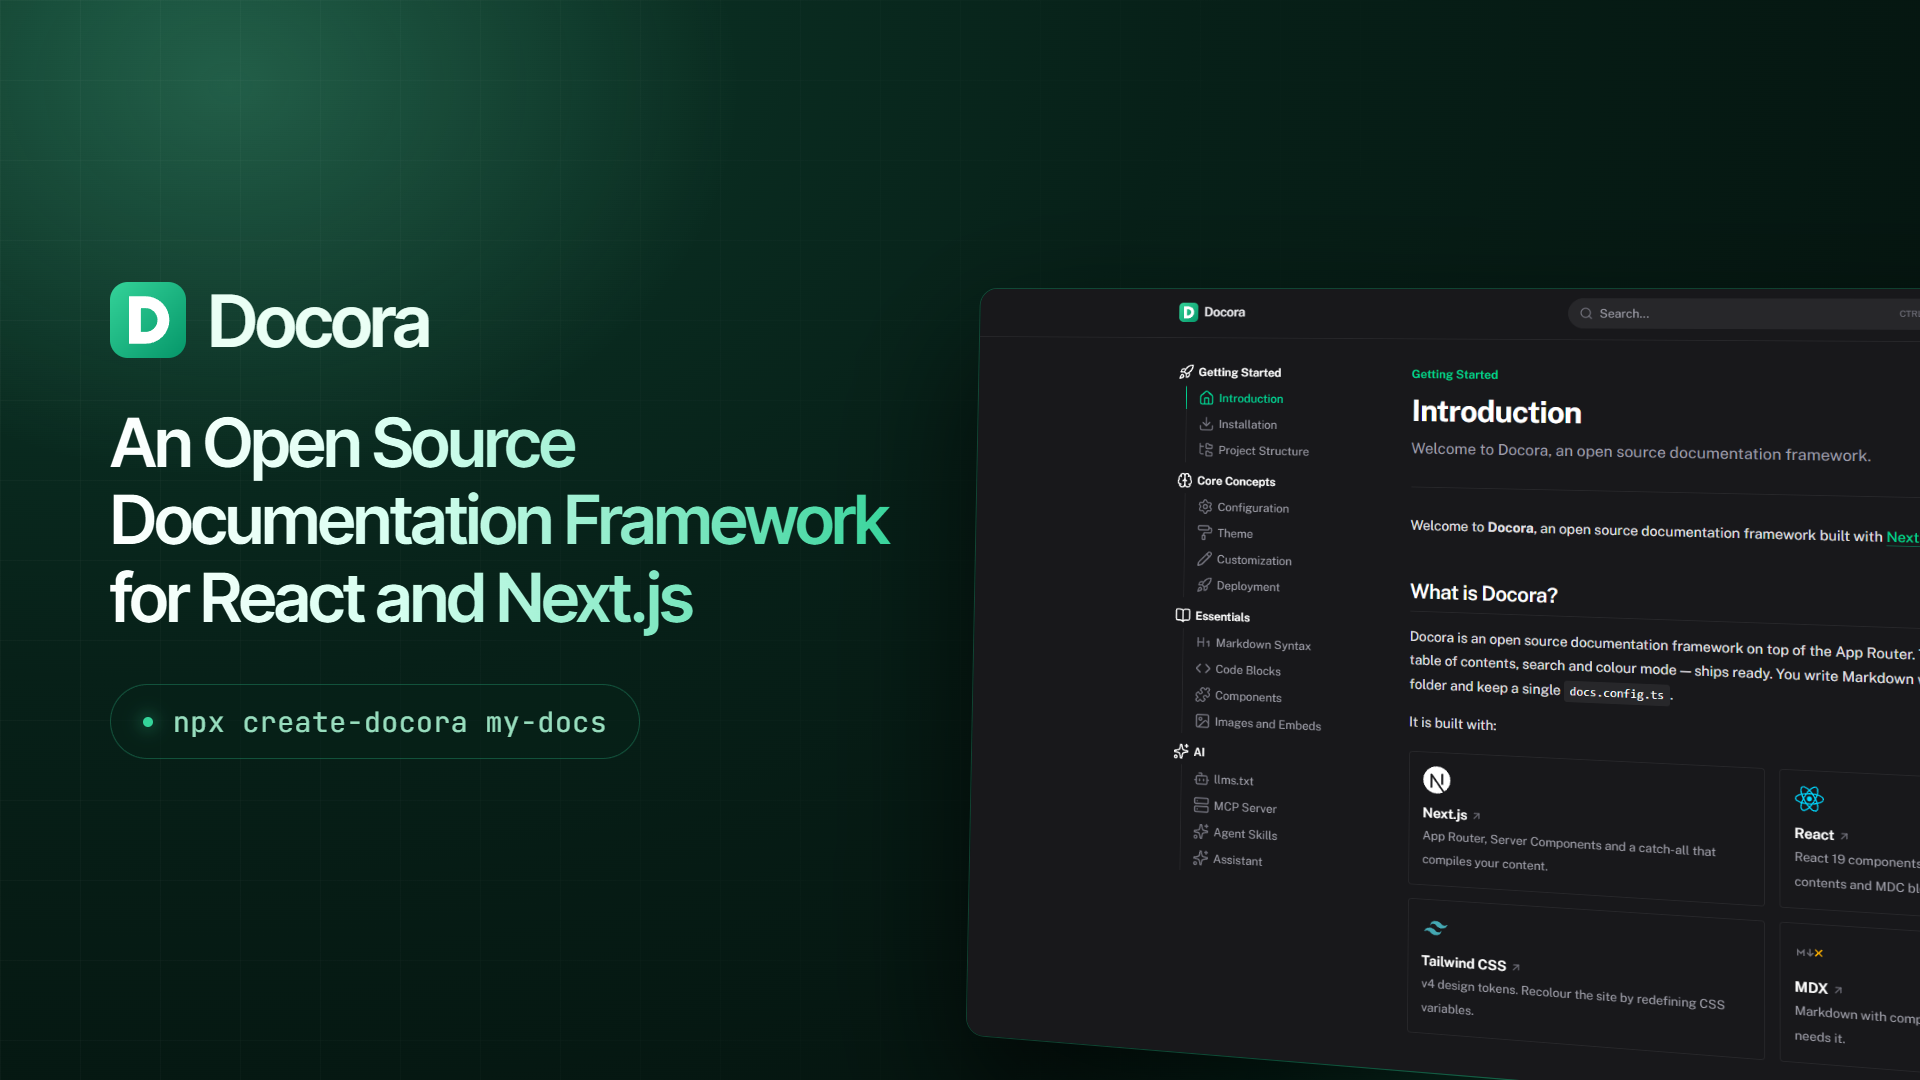Click the tree icon beside Project Structure

pos(1206,450)
